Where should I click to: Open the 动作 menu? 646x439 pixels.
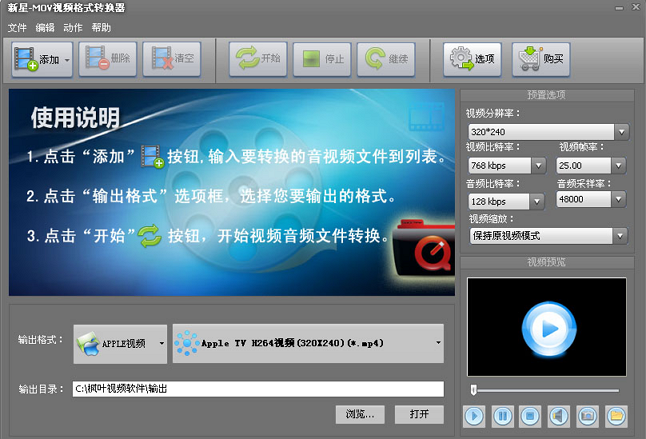tap(73, 28)
